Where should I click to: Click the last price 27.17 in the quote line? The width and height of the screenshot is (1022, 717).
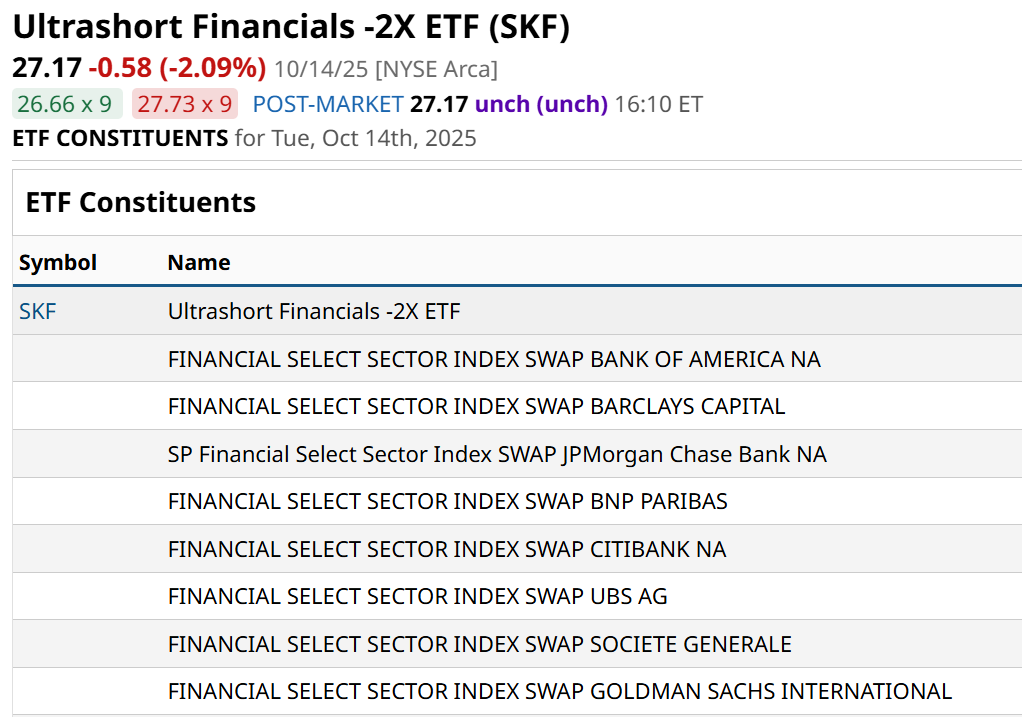pos(47,68)
